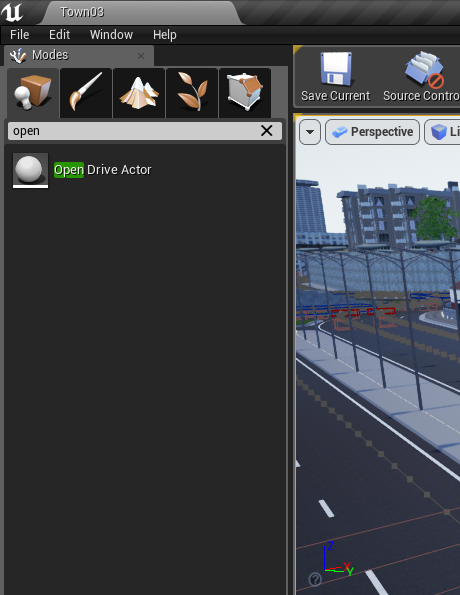Open Geometry Editing mode cube icon
This screenshot has height=595, width=460.
(x=245, y=93)
